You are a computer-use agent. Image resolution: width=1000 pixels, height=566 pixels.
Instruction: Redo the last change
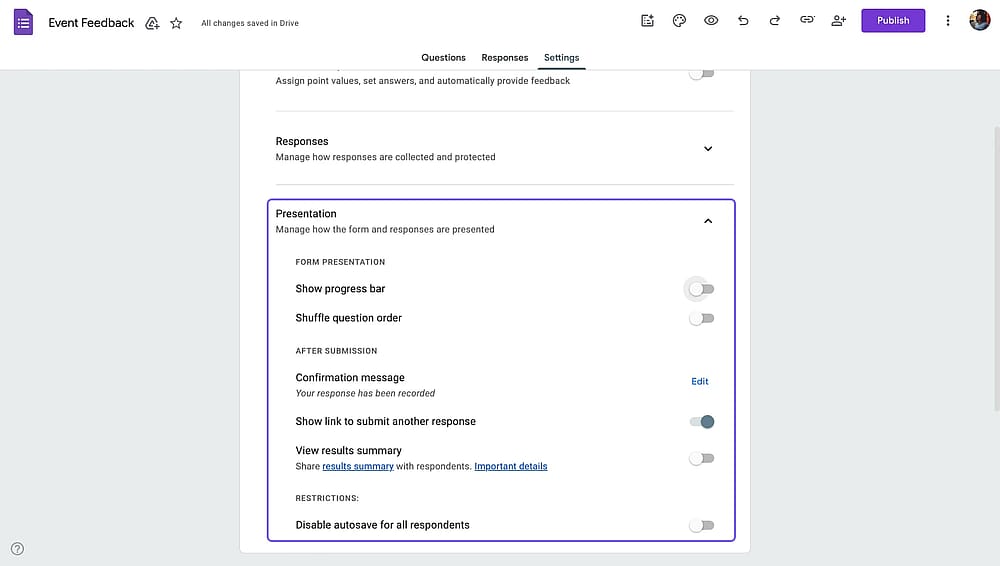click(775, 20)
